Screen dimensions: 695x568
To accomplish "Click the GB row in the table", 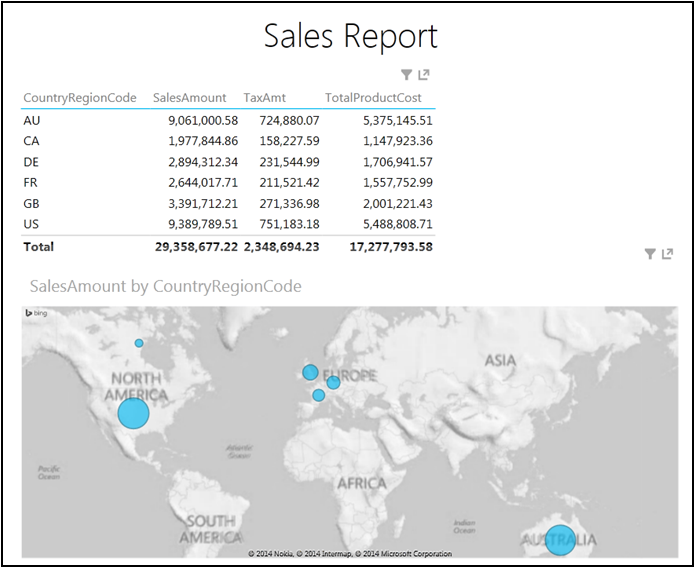I will [31, 203].
